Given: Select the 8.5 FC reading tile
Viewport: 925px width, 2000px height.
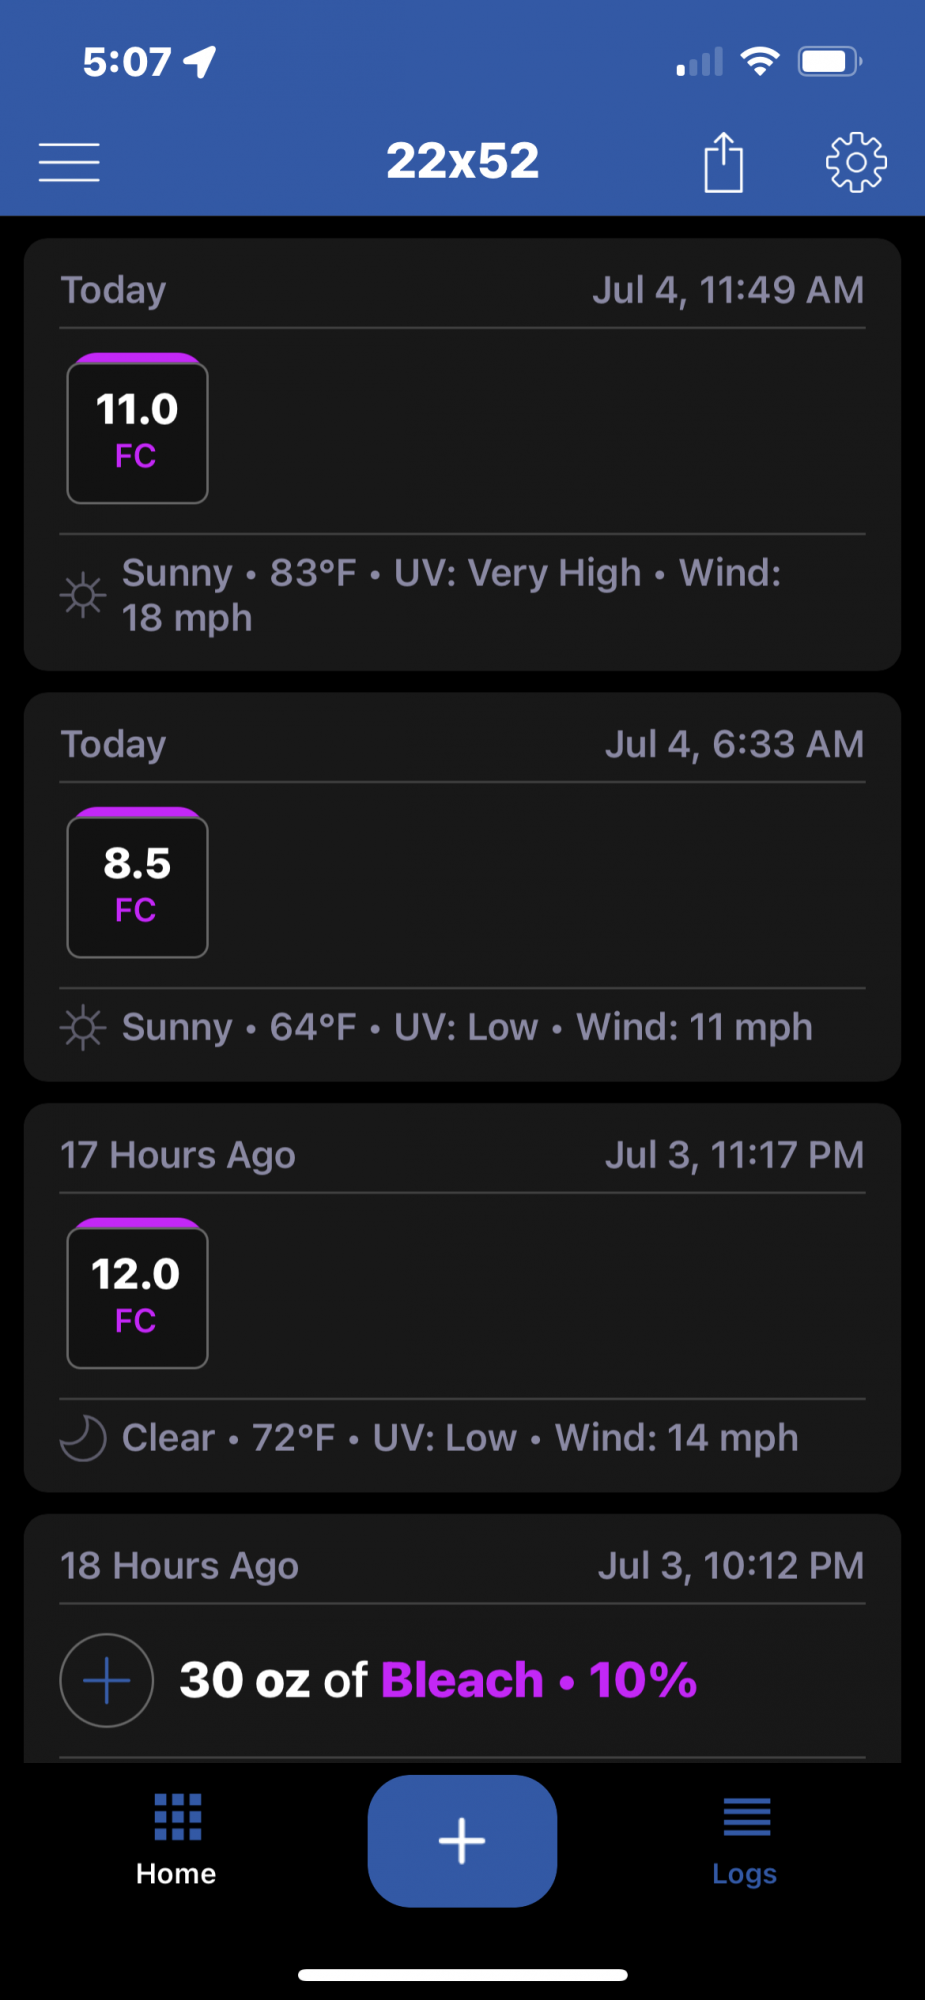Looking at the screenshot, I should [137, 882].
